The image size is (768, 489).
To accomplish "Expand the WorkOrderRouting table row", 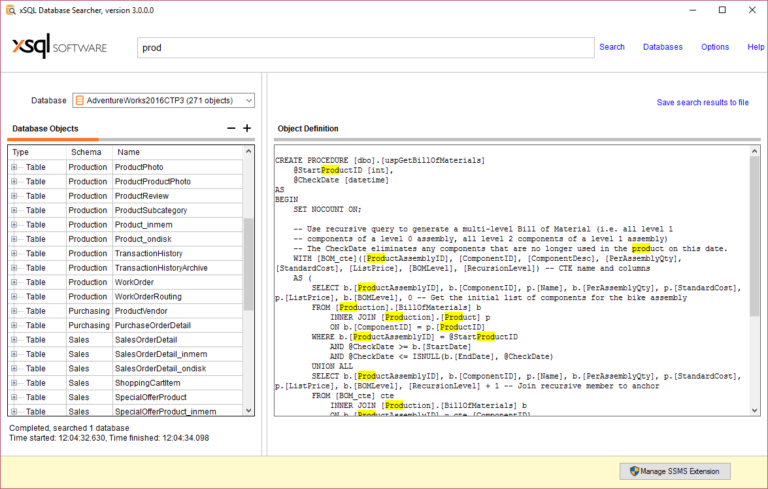I will [x=14, y=296].
